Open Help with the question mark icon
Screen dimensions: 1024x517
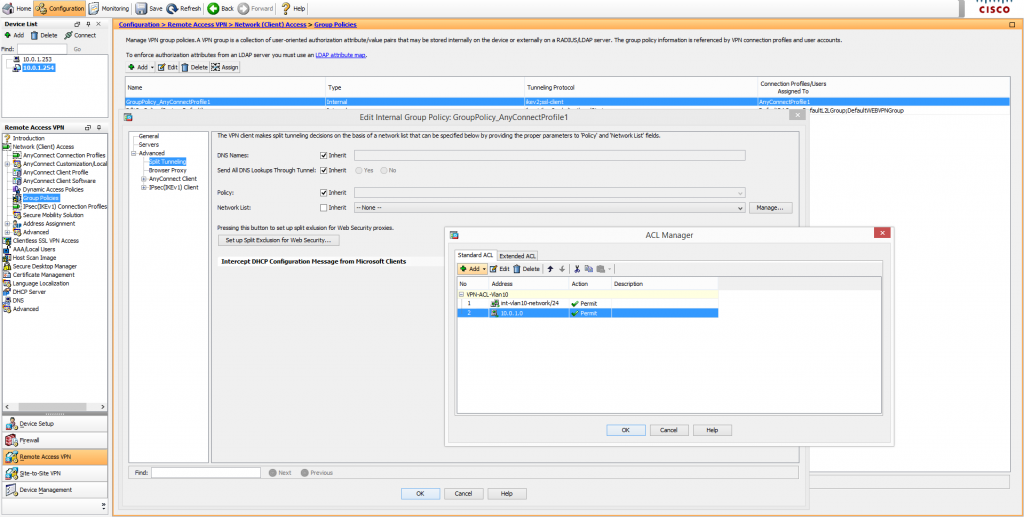(x=293, y=8)
